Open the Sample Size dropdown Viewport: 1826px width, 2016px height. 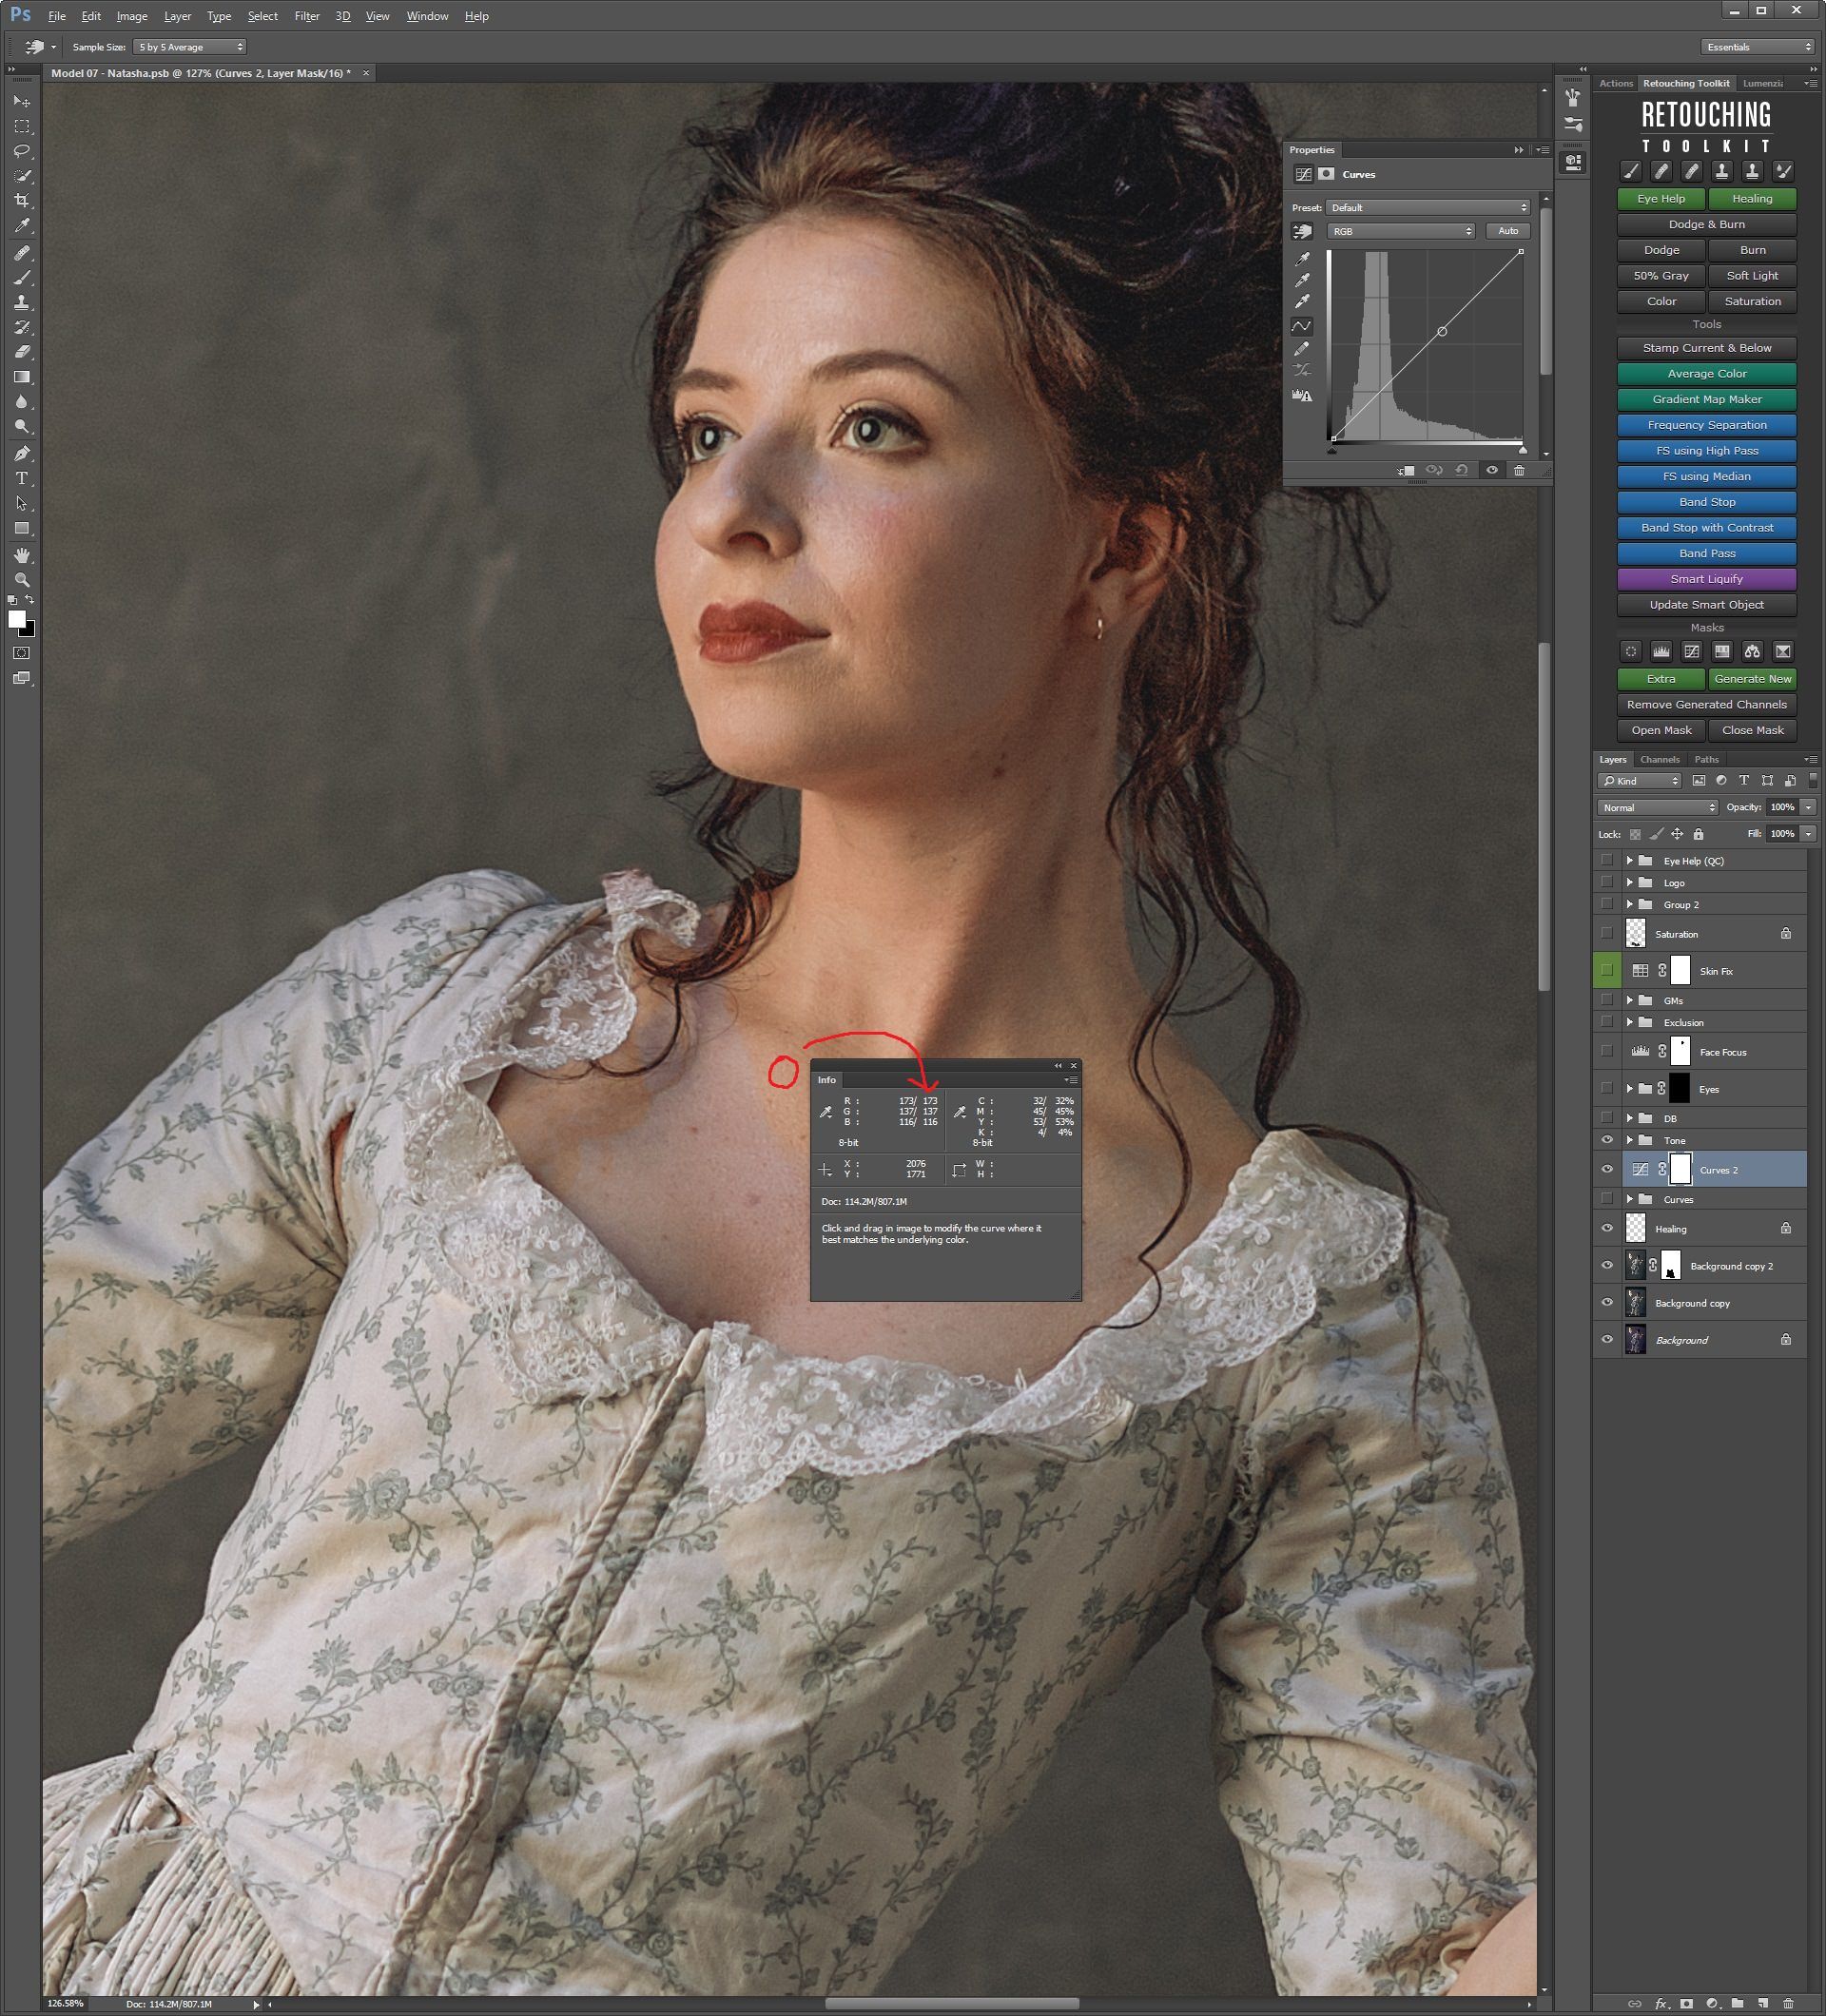(190, 47)
